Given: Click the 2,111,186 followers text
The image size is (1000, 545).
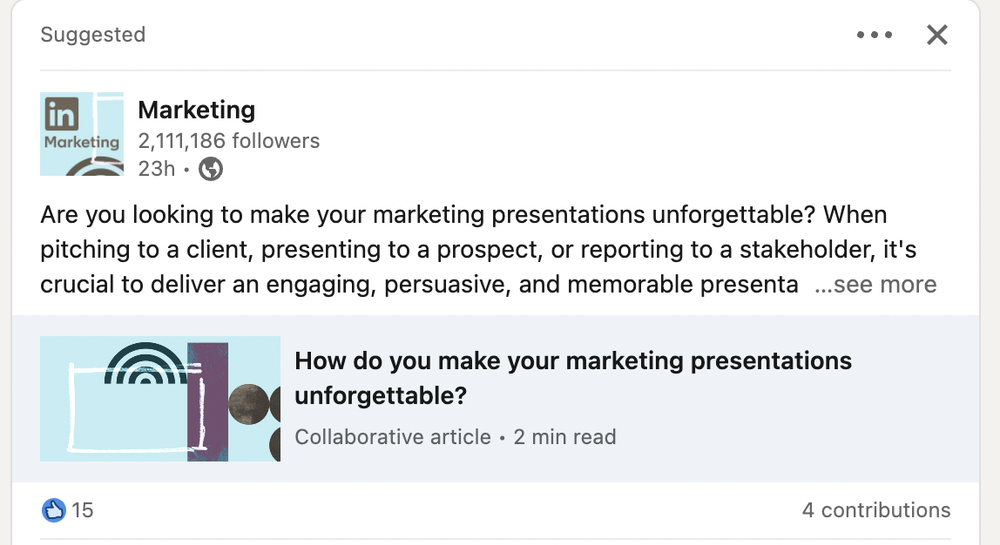Looking at the screenshot, I should [229, 141].
